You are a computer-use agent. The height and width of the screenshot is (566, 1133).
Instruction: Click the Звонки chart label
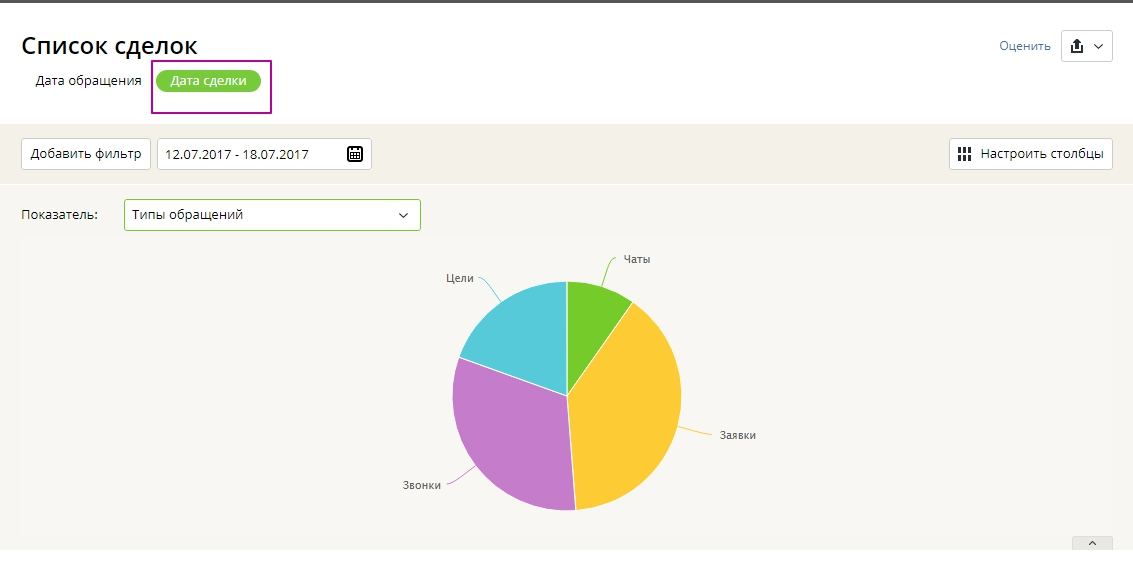[x=421, y=485]
